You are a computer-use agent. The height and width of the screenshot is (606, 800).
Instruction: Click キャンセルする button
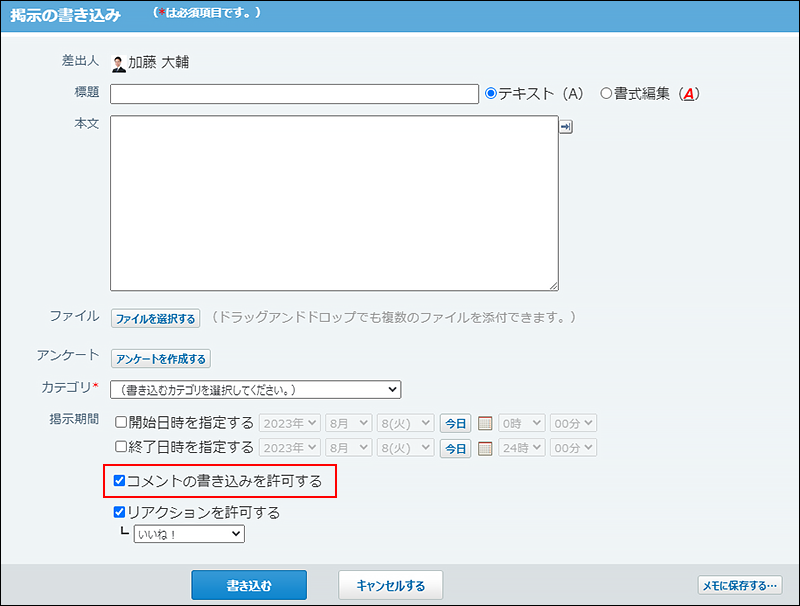click(x=390, y=585)
